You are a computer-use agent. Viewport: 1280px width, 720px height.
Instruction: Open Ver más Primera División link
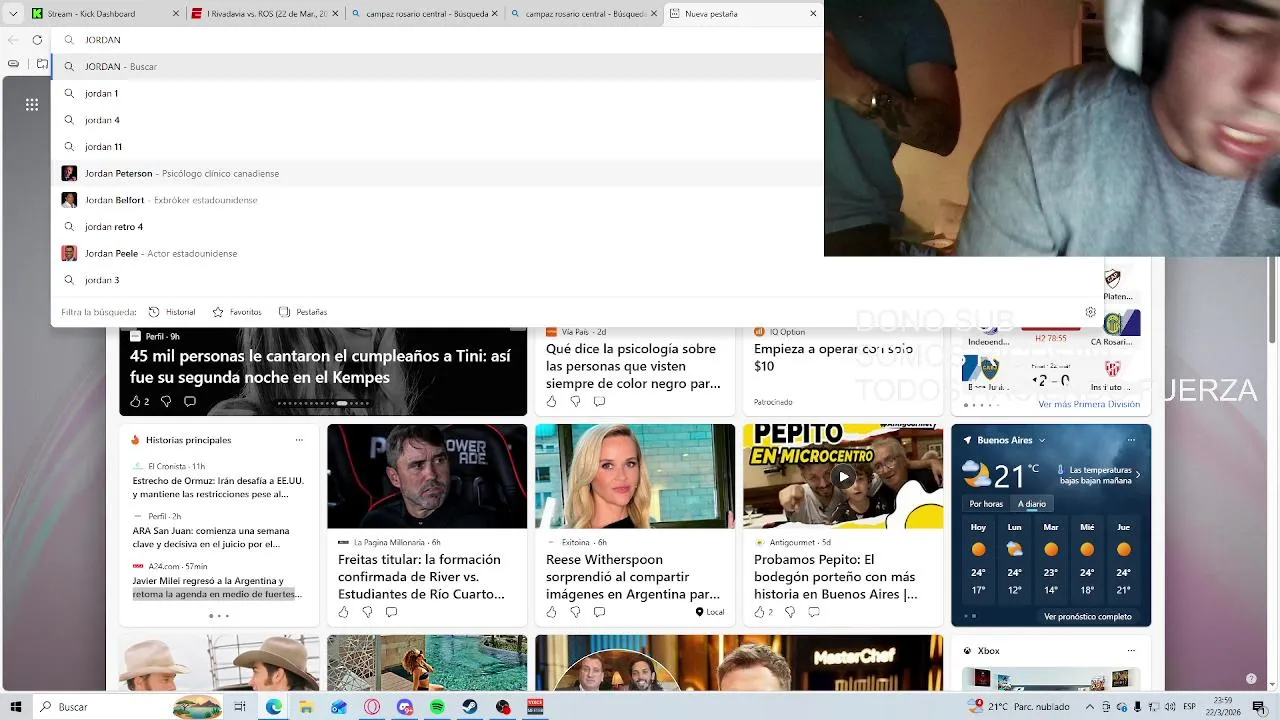(x=1089, y=404)
